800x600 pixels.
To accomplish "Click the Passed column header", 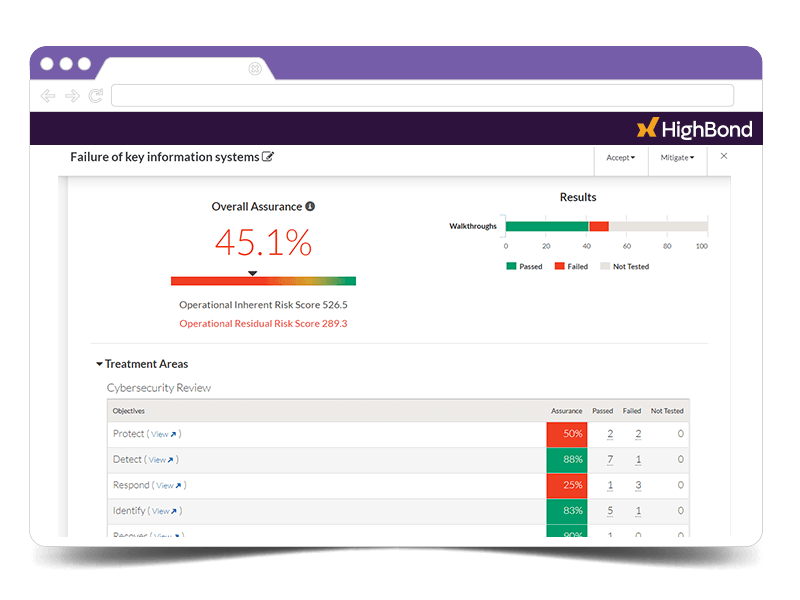I will coord(603,411).
